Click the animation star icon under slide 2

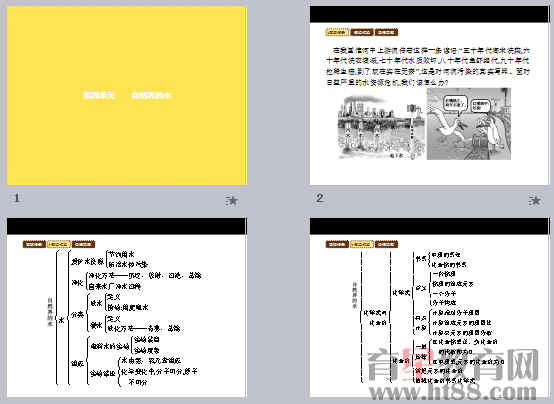(535, 201)
